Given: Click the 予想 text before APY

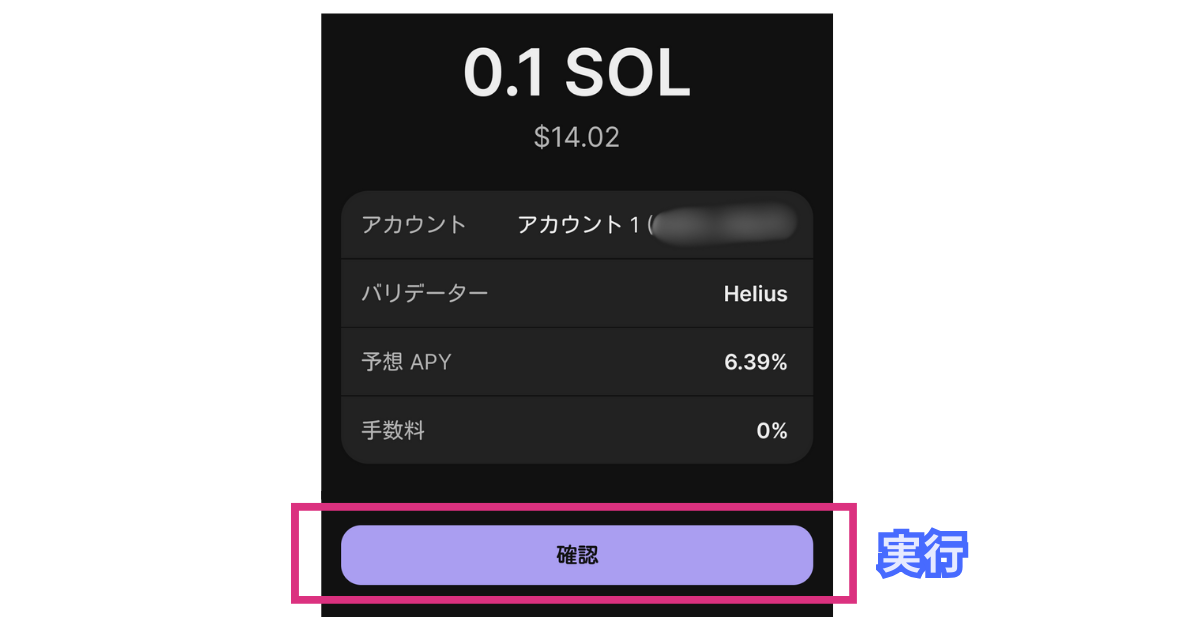Looking at the screenshot, I should 382,362.
